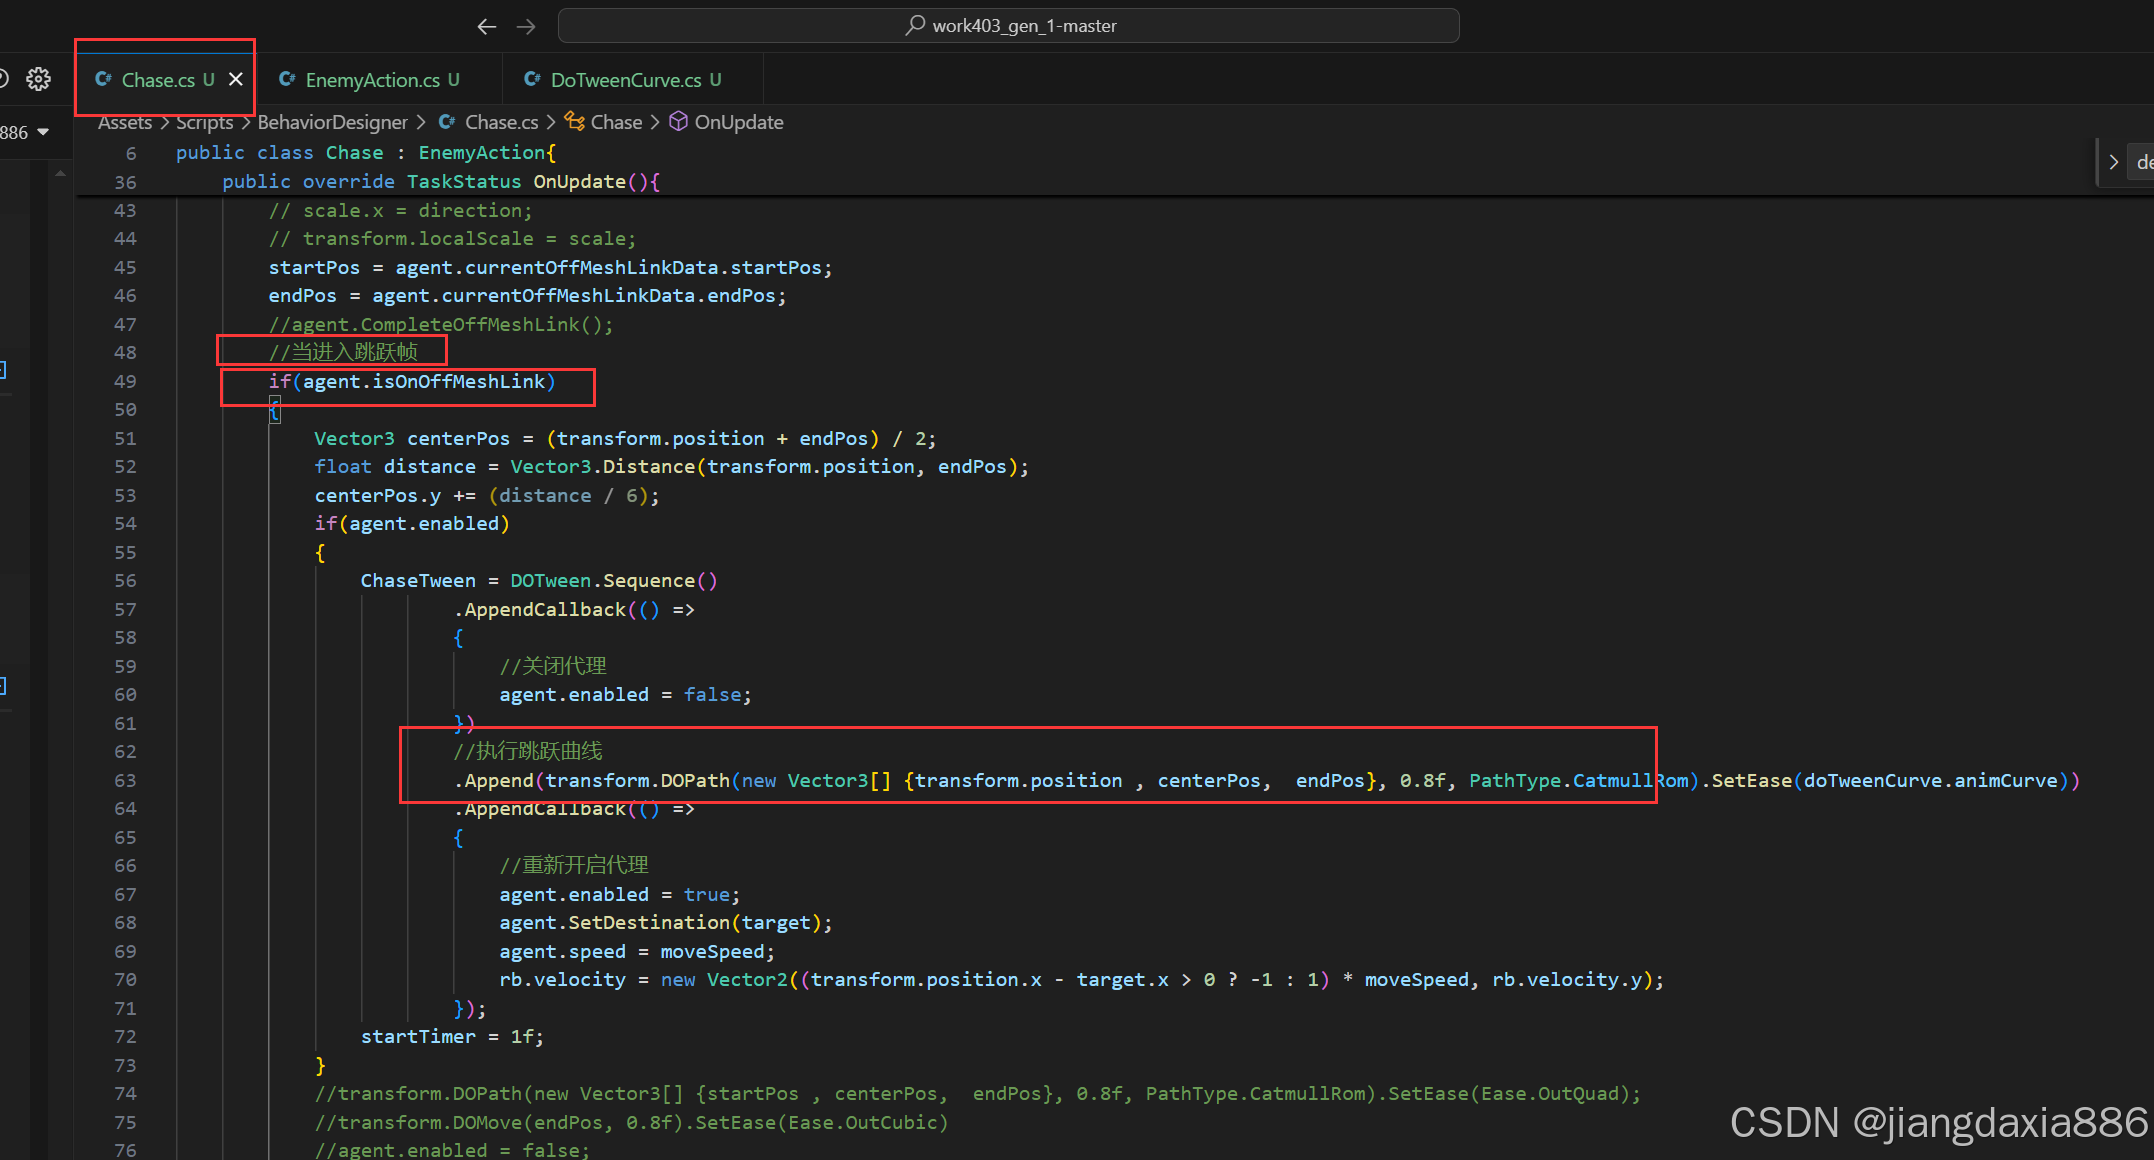
Task: Click the C# icon on EnemyAction.cs tab
Action: 287,79
